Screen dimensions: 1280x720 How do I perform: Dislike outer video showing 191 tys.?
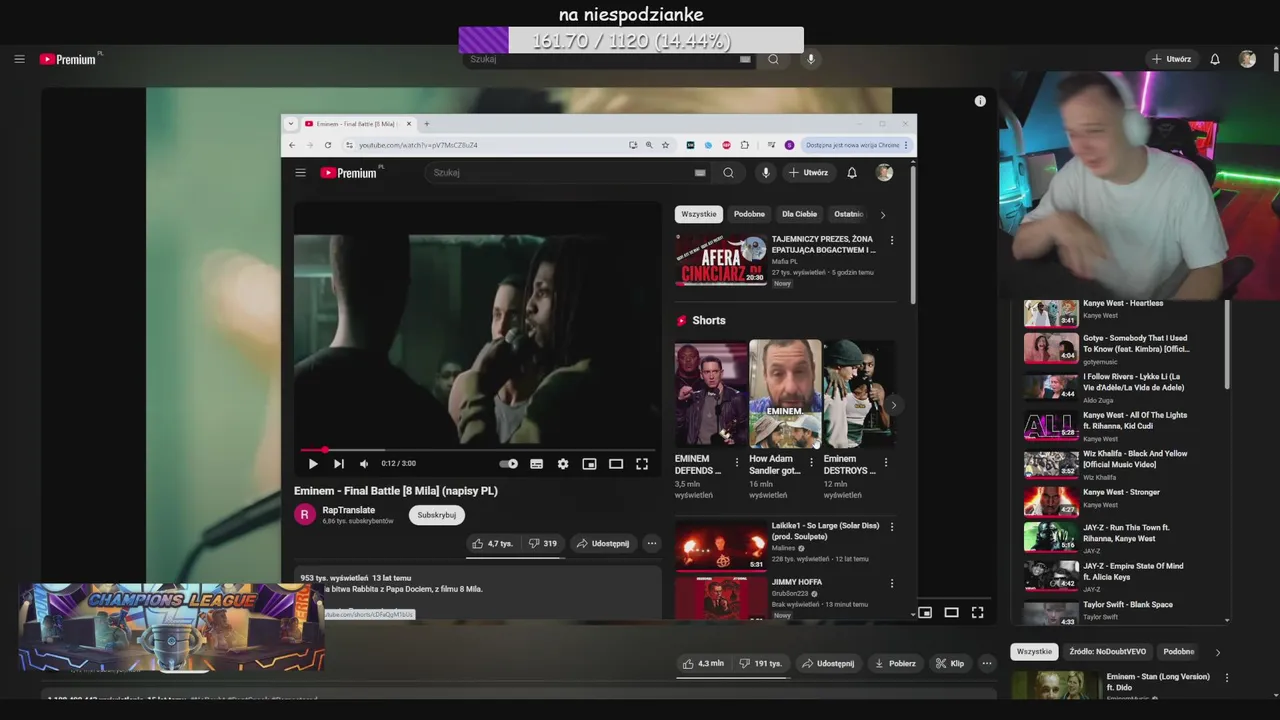[x=761, y=664]
